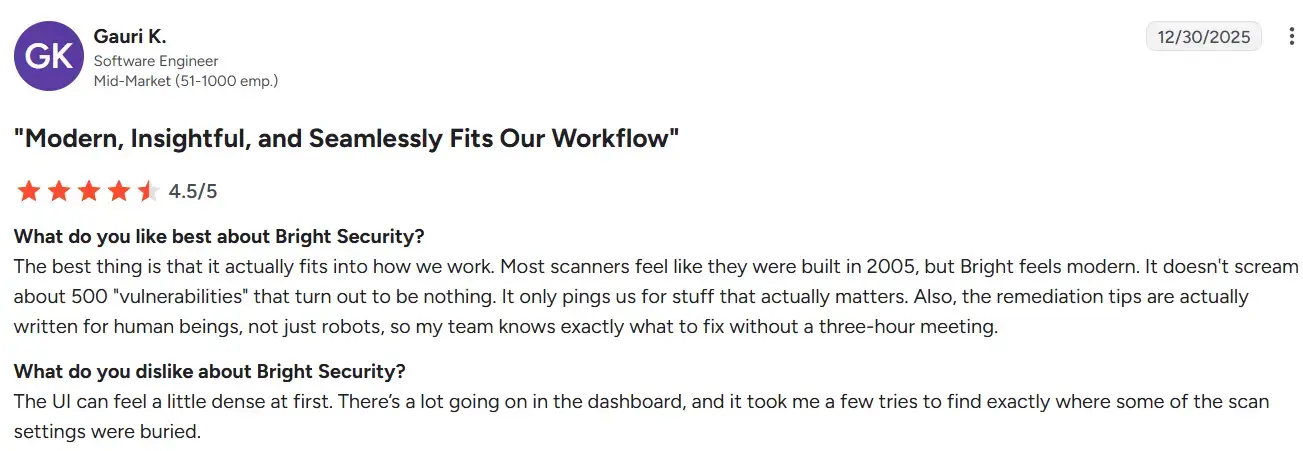The height and width of the screenshot is (451, 1303).
Task: Click the purple GK avatar circle
Action: point(48,56)
